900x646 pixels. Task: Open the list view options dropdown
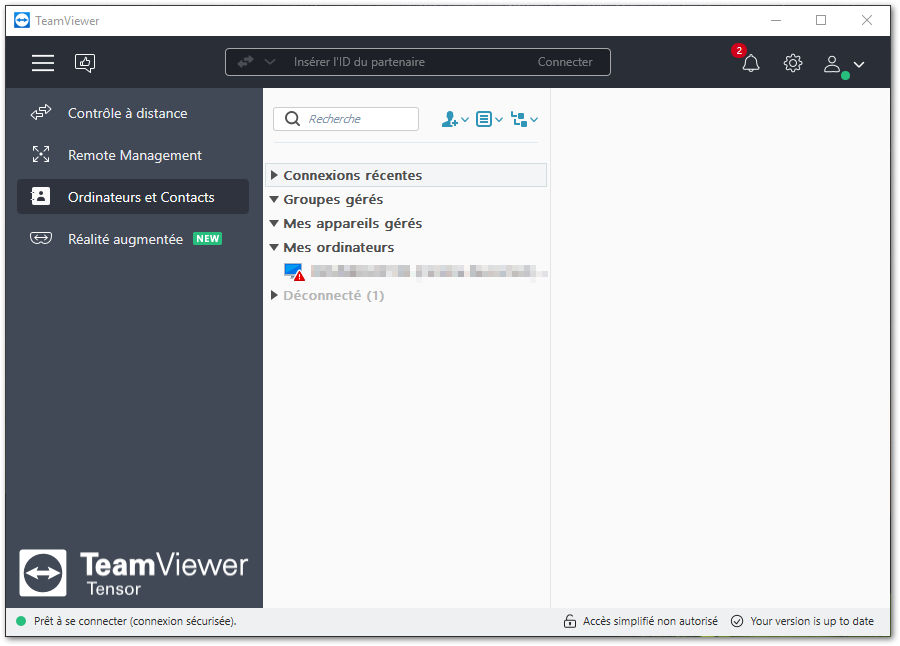click(x=489, y=119)
